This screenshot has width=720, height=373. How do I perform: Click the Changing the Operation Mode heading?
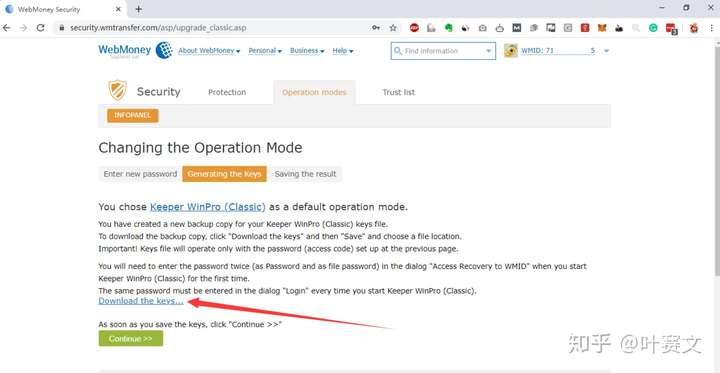(200, 148)
